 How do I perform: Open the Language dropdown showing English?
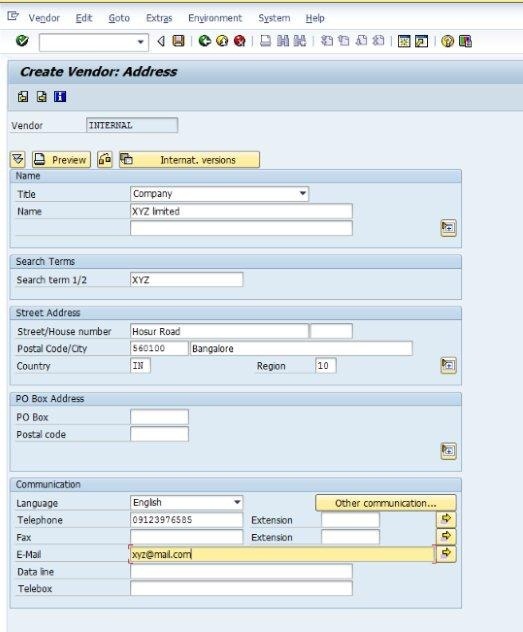point(187,503)
